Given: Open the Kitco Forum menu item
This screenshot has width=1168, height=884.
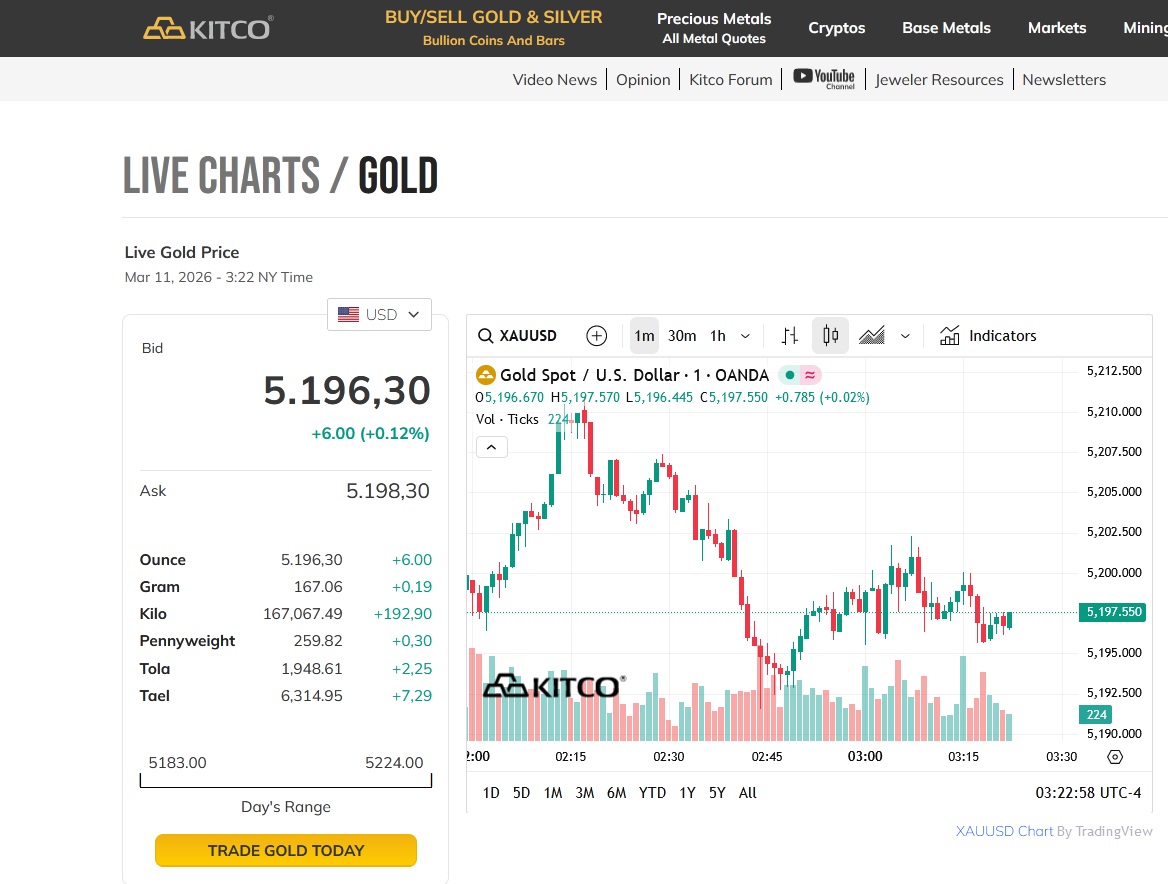Looking at the screenshot, I should tap(730, 79).
